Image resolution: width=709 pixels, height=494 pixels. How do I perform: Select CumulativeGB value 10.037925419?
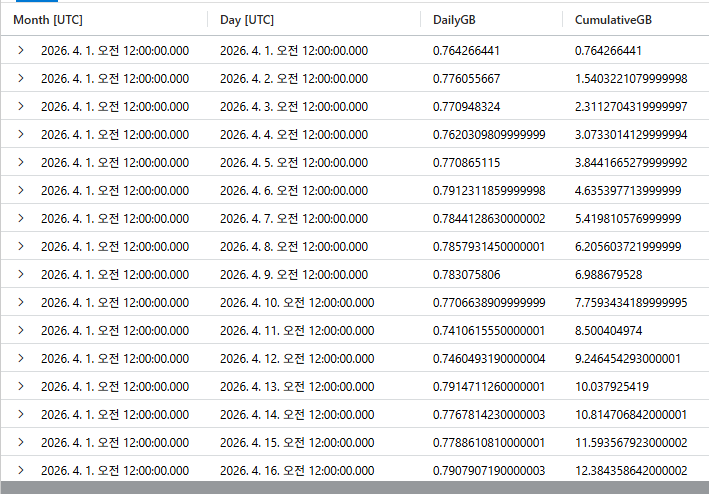click(x=611, y=387)
